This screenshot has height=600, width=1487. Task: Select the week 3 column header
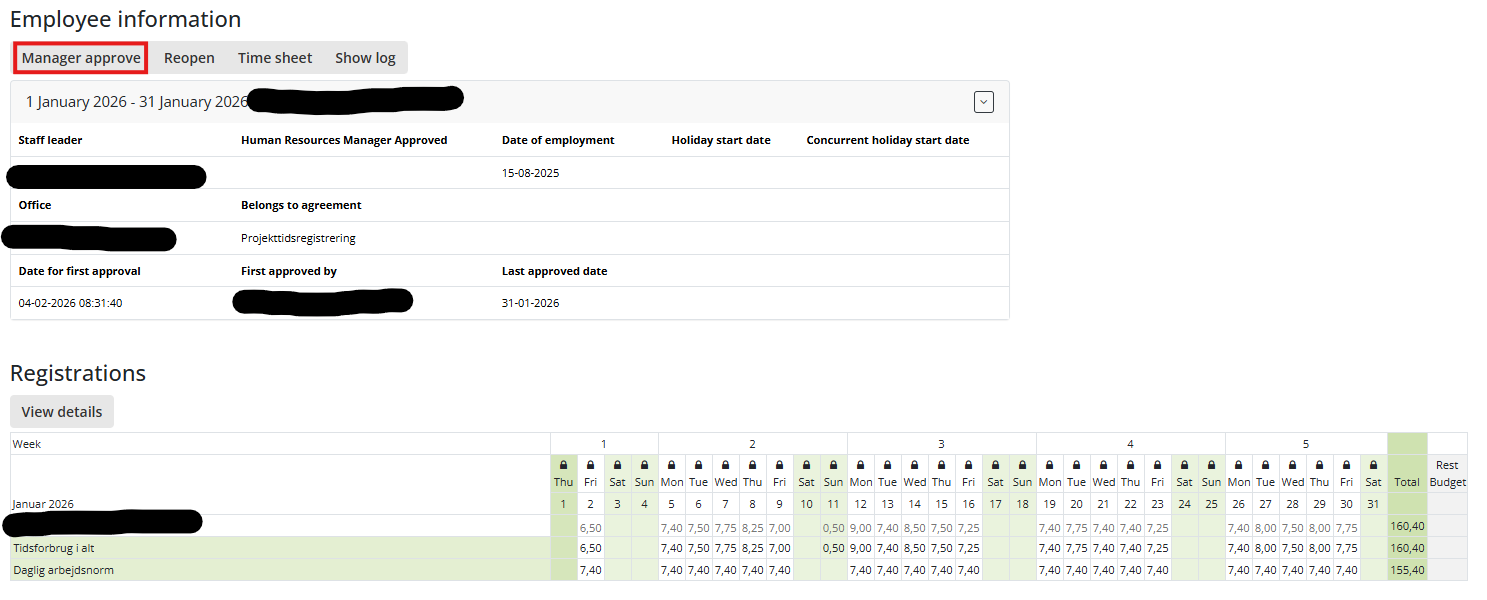941,444
